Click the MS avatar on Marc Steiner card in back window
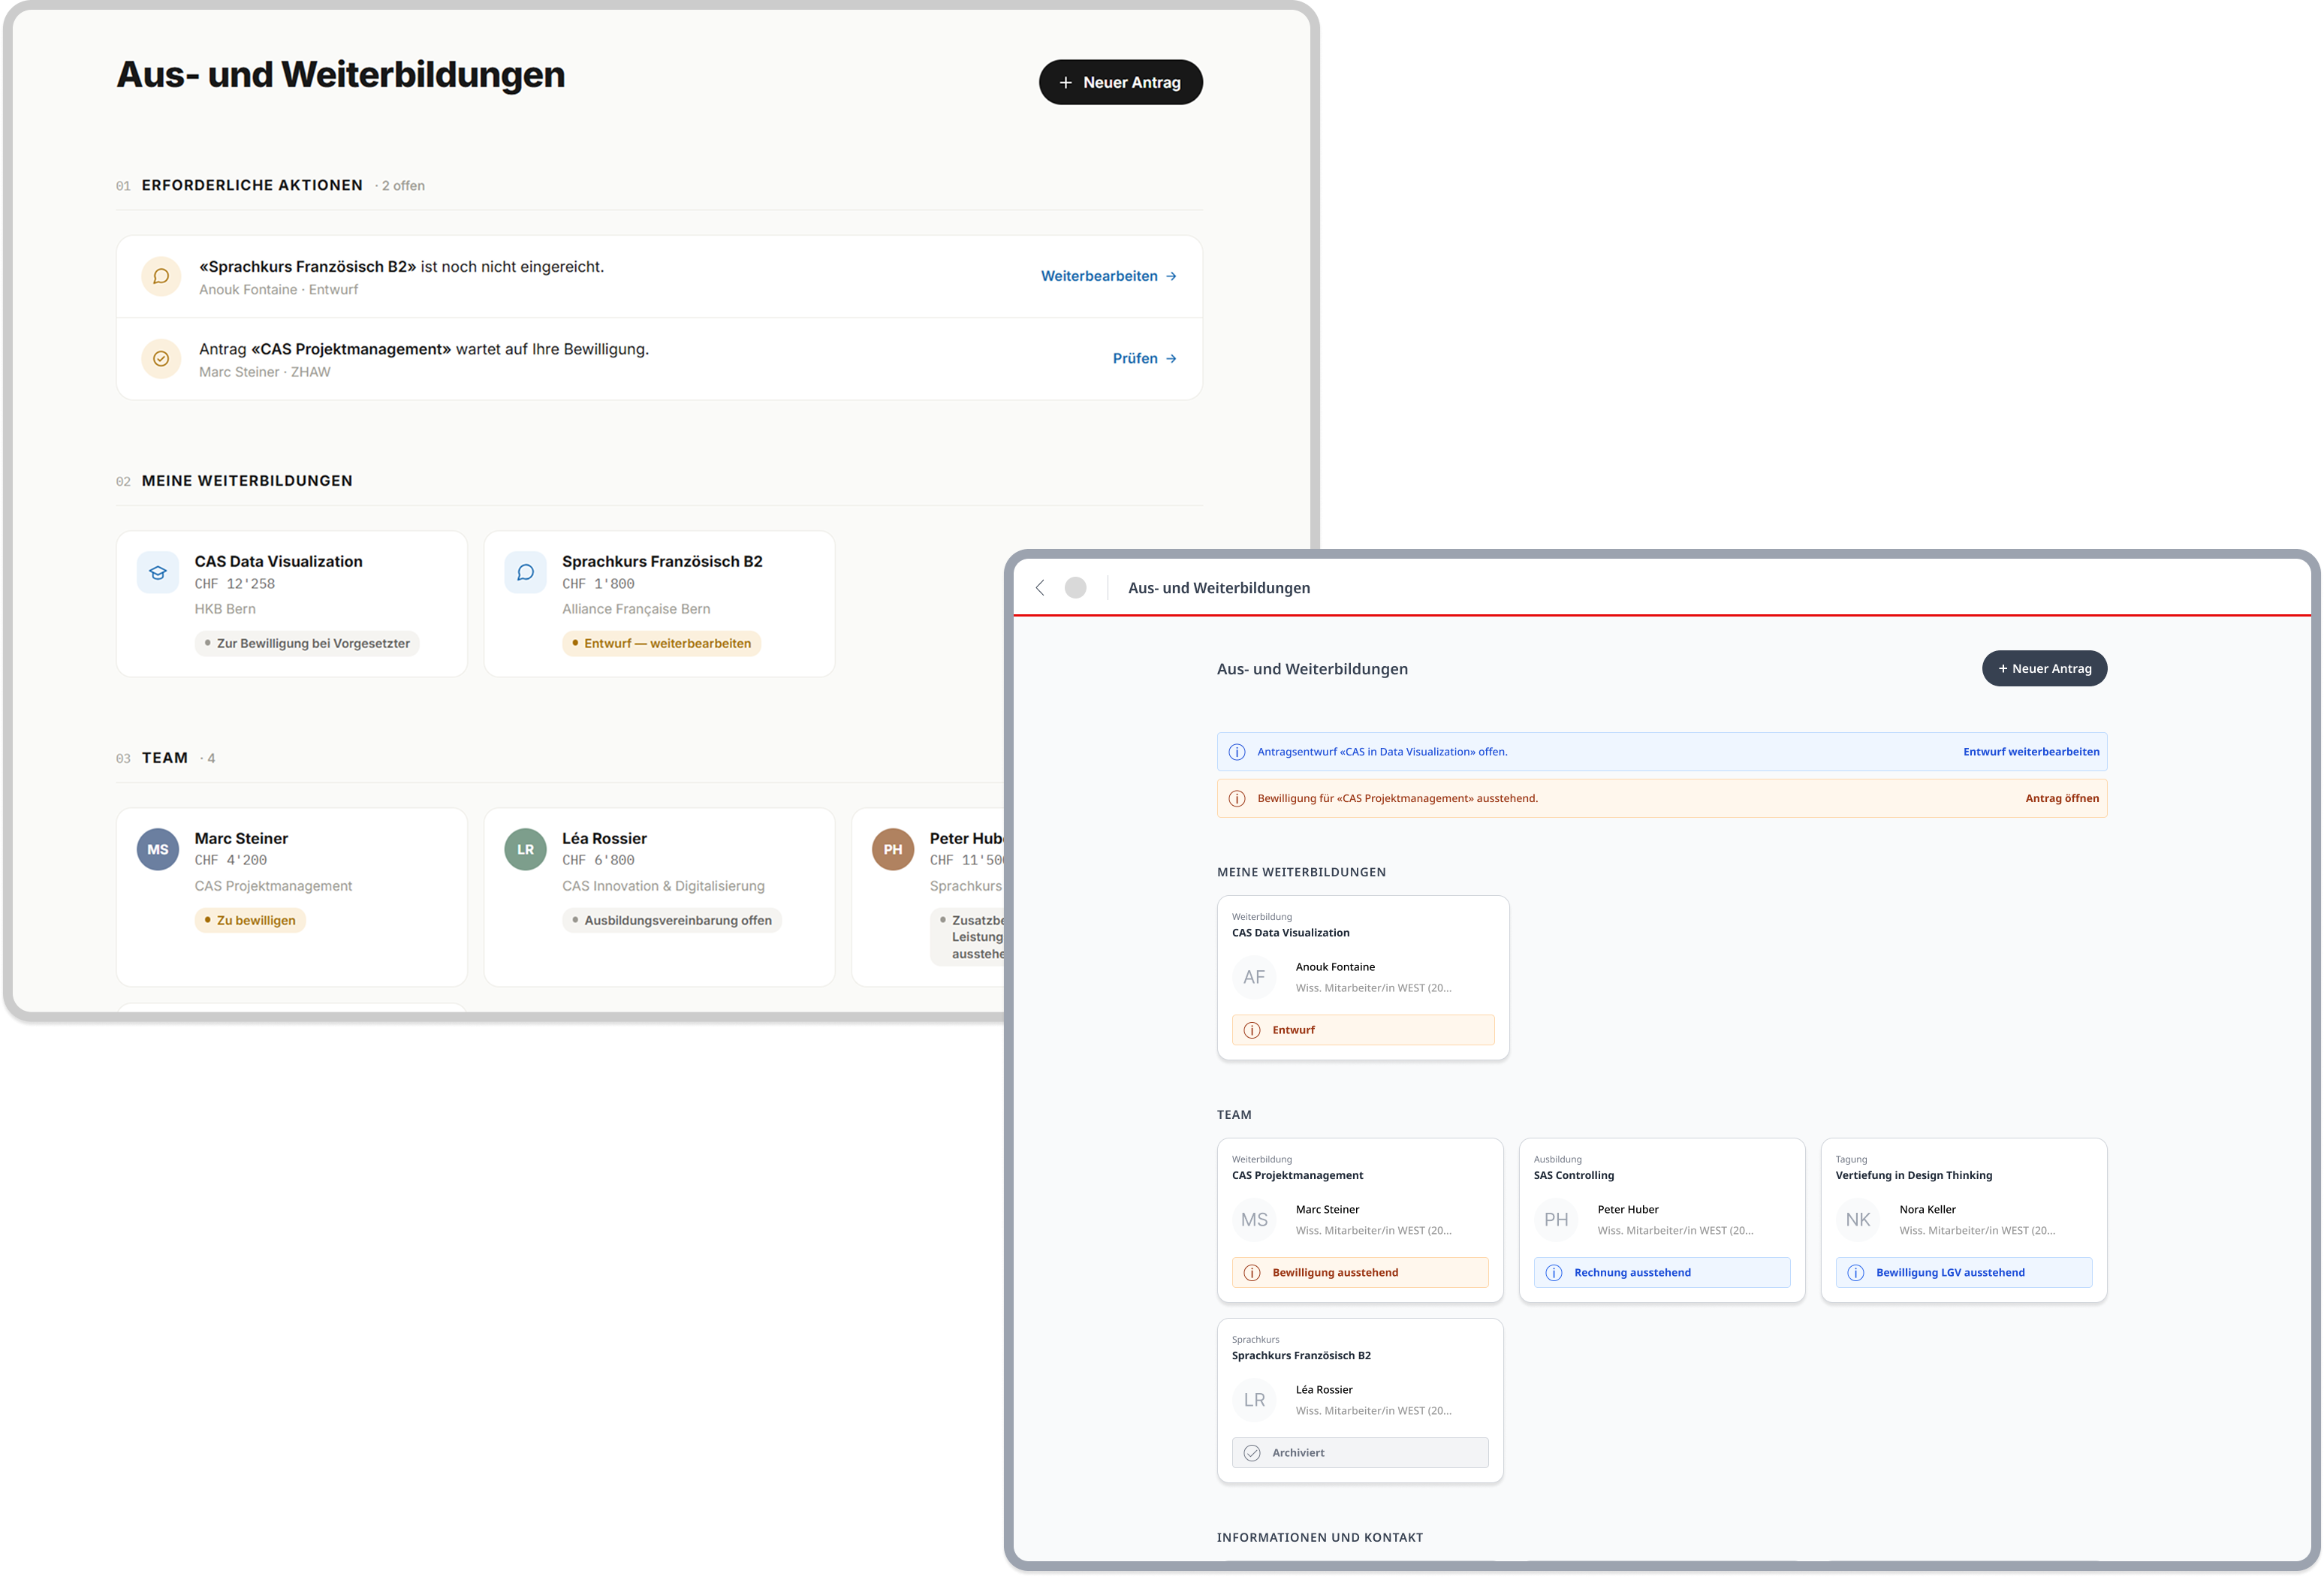Image resolution: width=2324 pixels, height=1577 pixels. pos(158,850)
